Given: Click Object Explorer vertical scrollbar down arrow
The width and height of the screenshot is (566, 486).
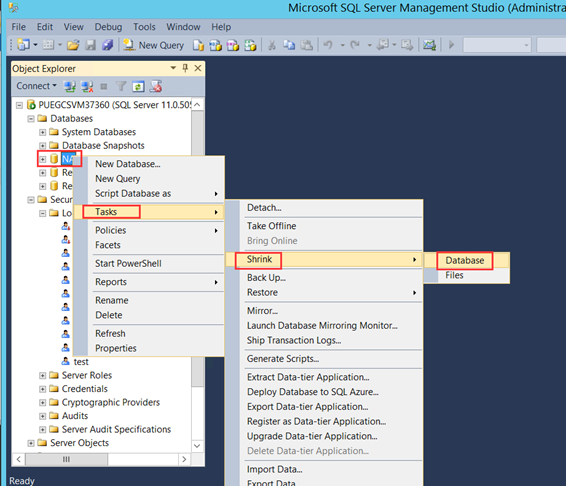Looking at the screenshot, I should coord(197,446).
